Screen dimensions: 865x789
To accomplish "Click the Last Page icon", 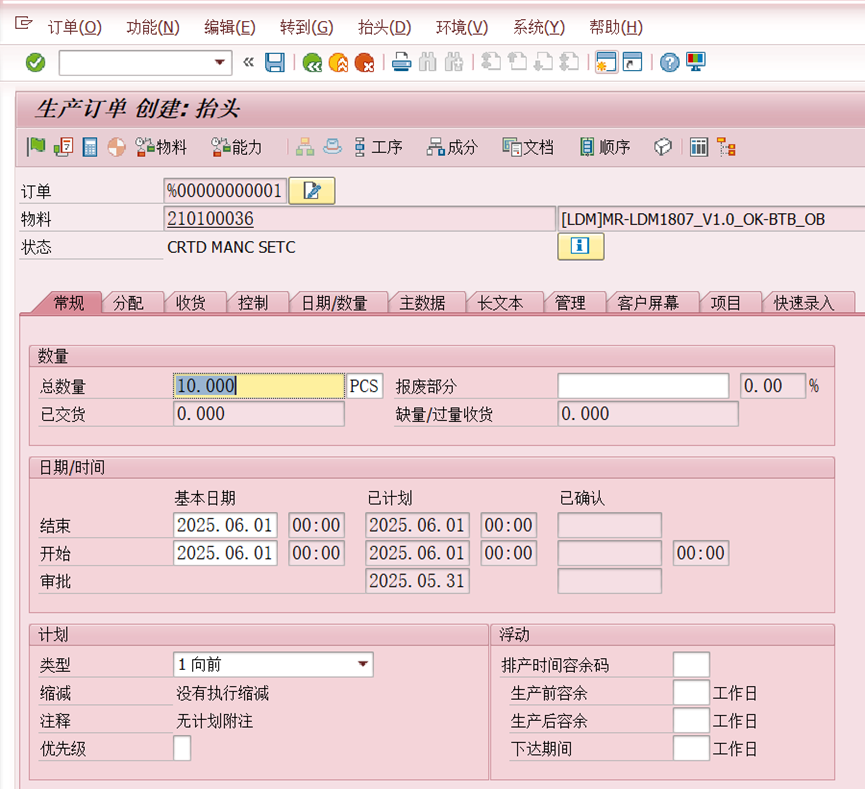I will pos(569,61).
